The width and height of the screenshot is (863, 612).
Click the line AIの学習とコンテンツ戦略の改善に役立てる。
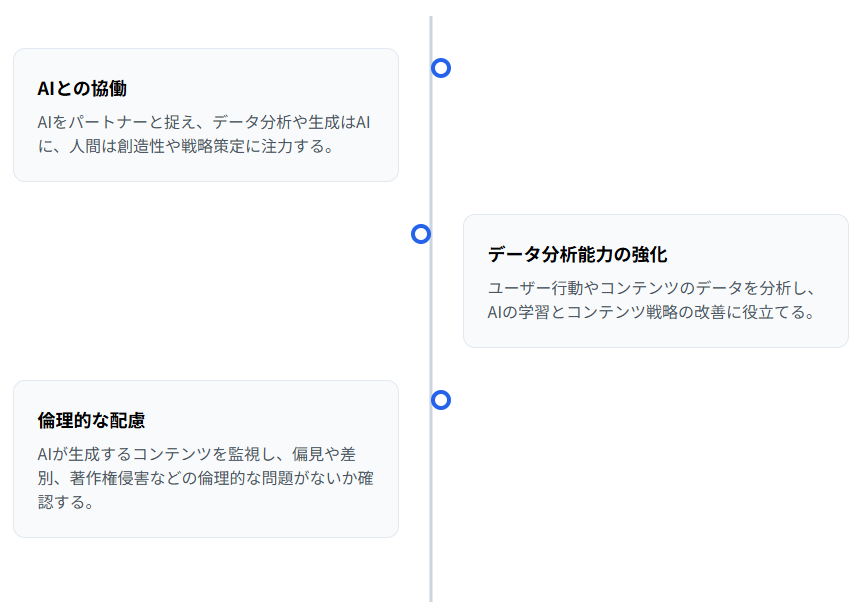[x=651, y=312]
